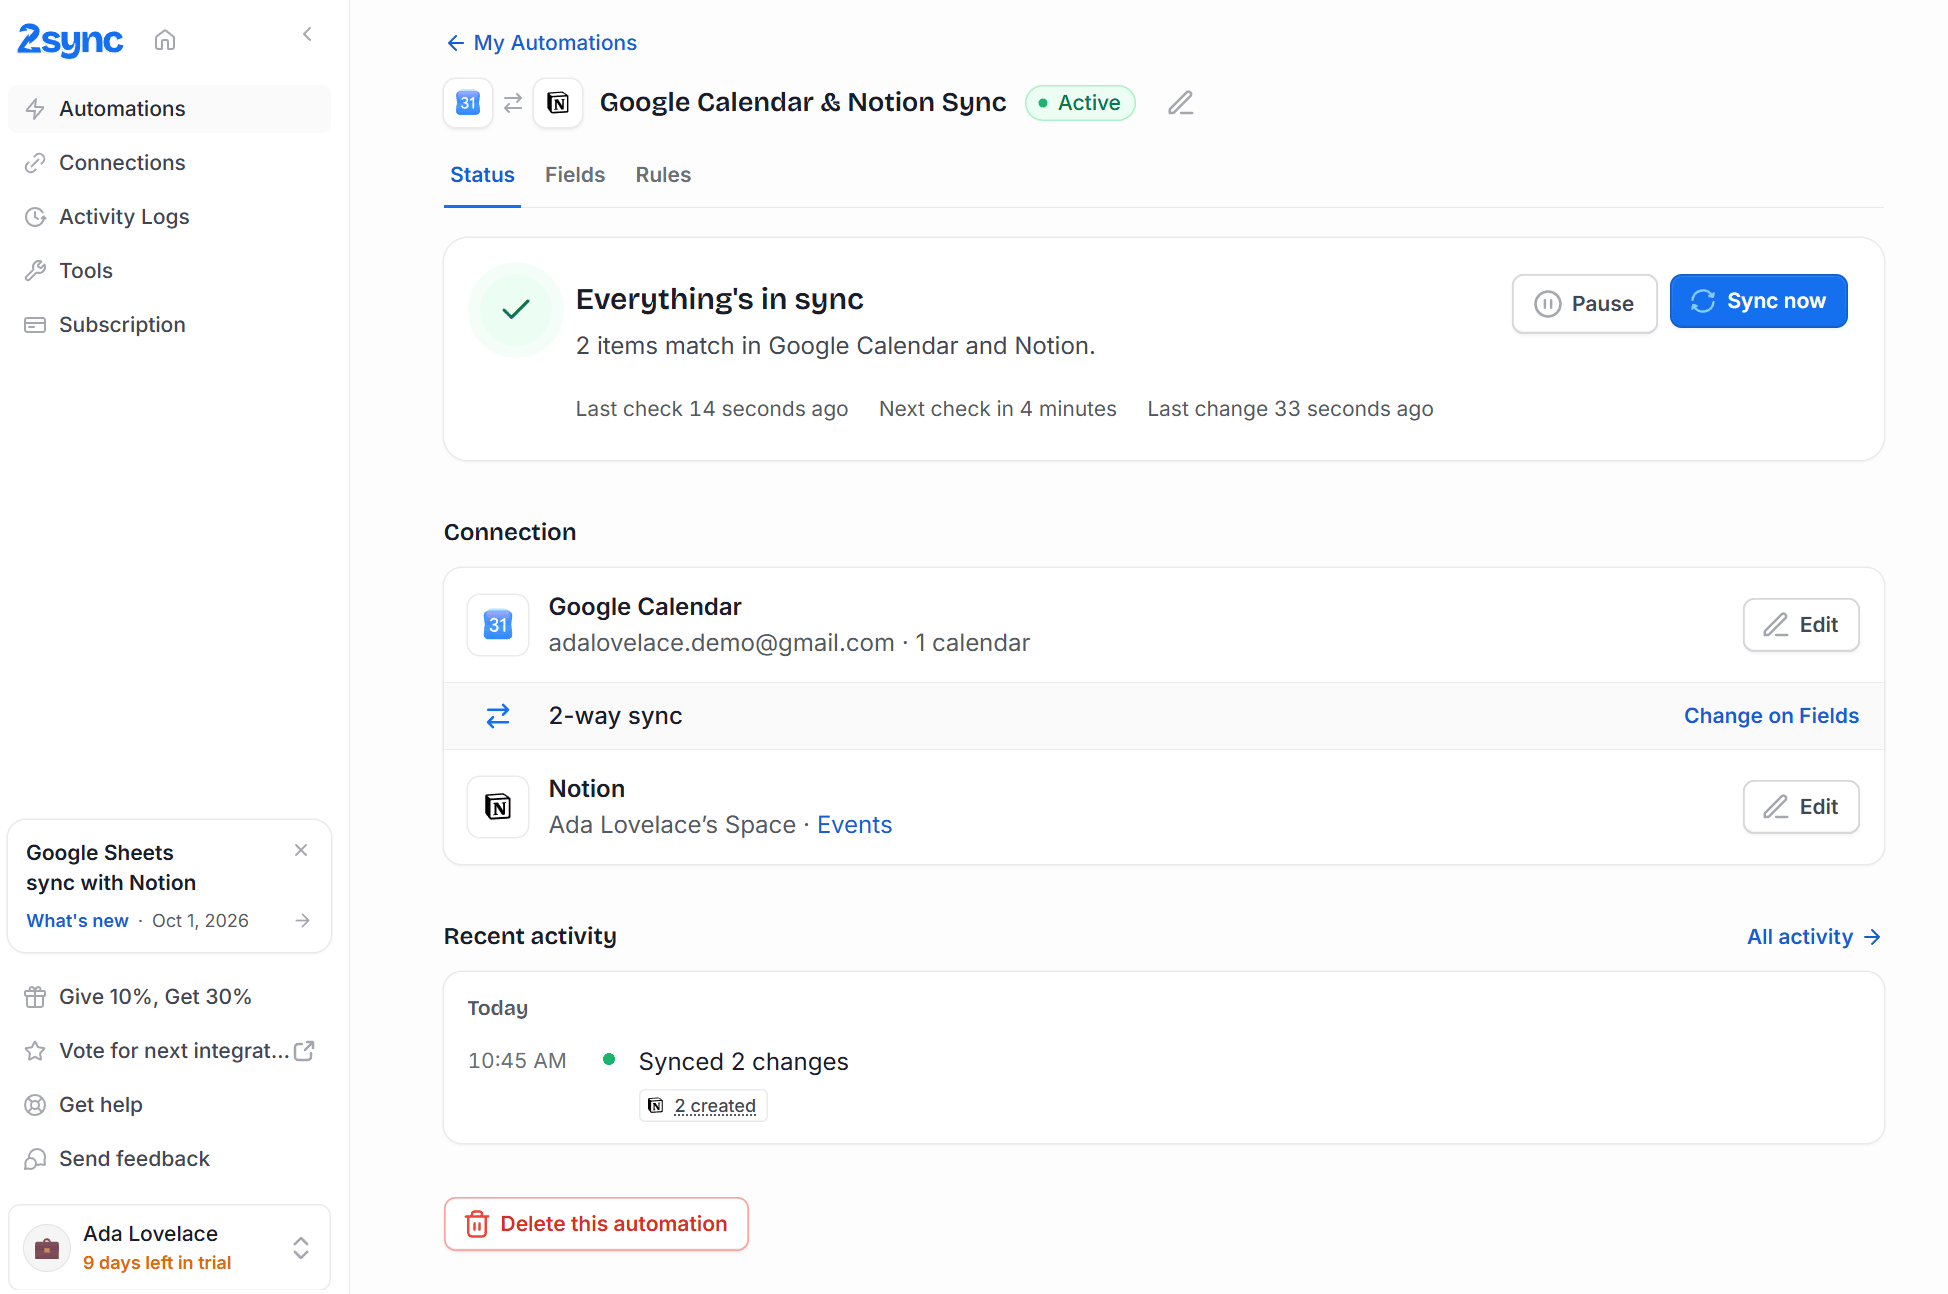The image size is (1948, 1294).
Task: Click the 2-way sync arrows icon
Action: tap(498, 716)
